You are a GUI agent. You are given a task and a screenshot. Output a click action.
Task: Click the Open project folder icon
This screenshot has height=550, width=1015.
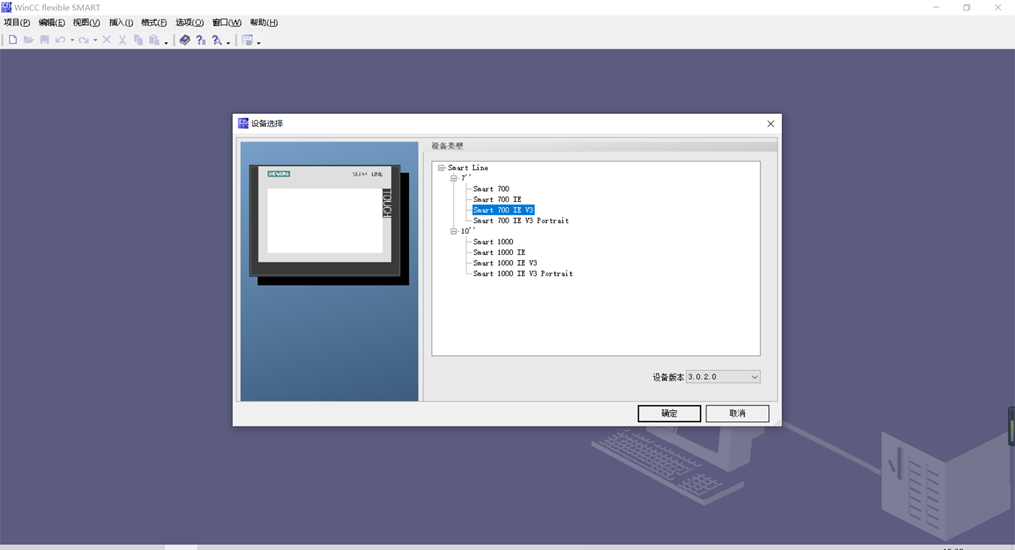click(28, 40)
